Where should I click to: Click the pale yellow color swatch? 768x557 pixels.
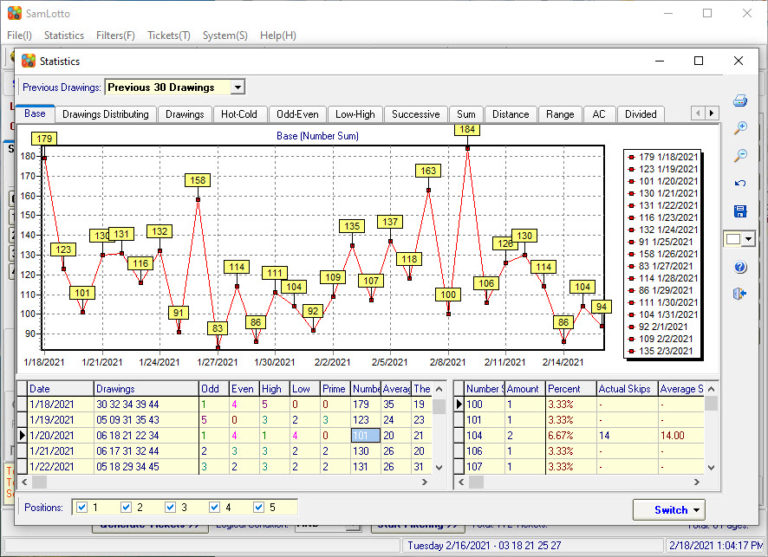click(733, 240)
